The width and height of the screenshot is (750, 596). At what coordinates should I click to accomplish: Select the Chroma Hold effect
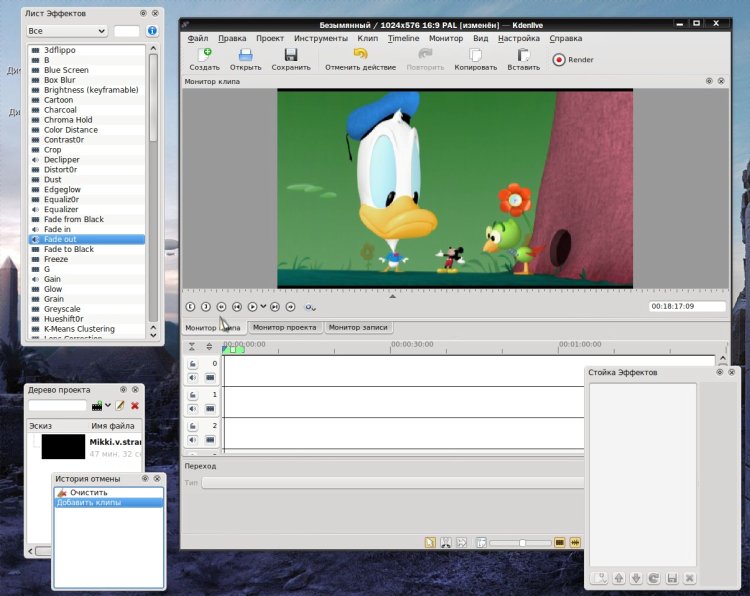click(x=86, y=120)
